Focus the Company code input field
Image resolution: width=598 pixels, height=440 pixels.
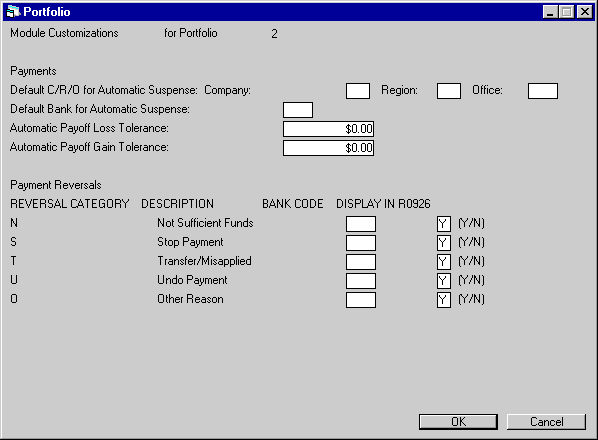pos(358,91)
